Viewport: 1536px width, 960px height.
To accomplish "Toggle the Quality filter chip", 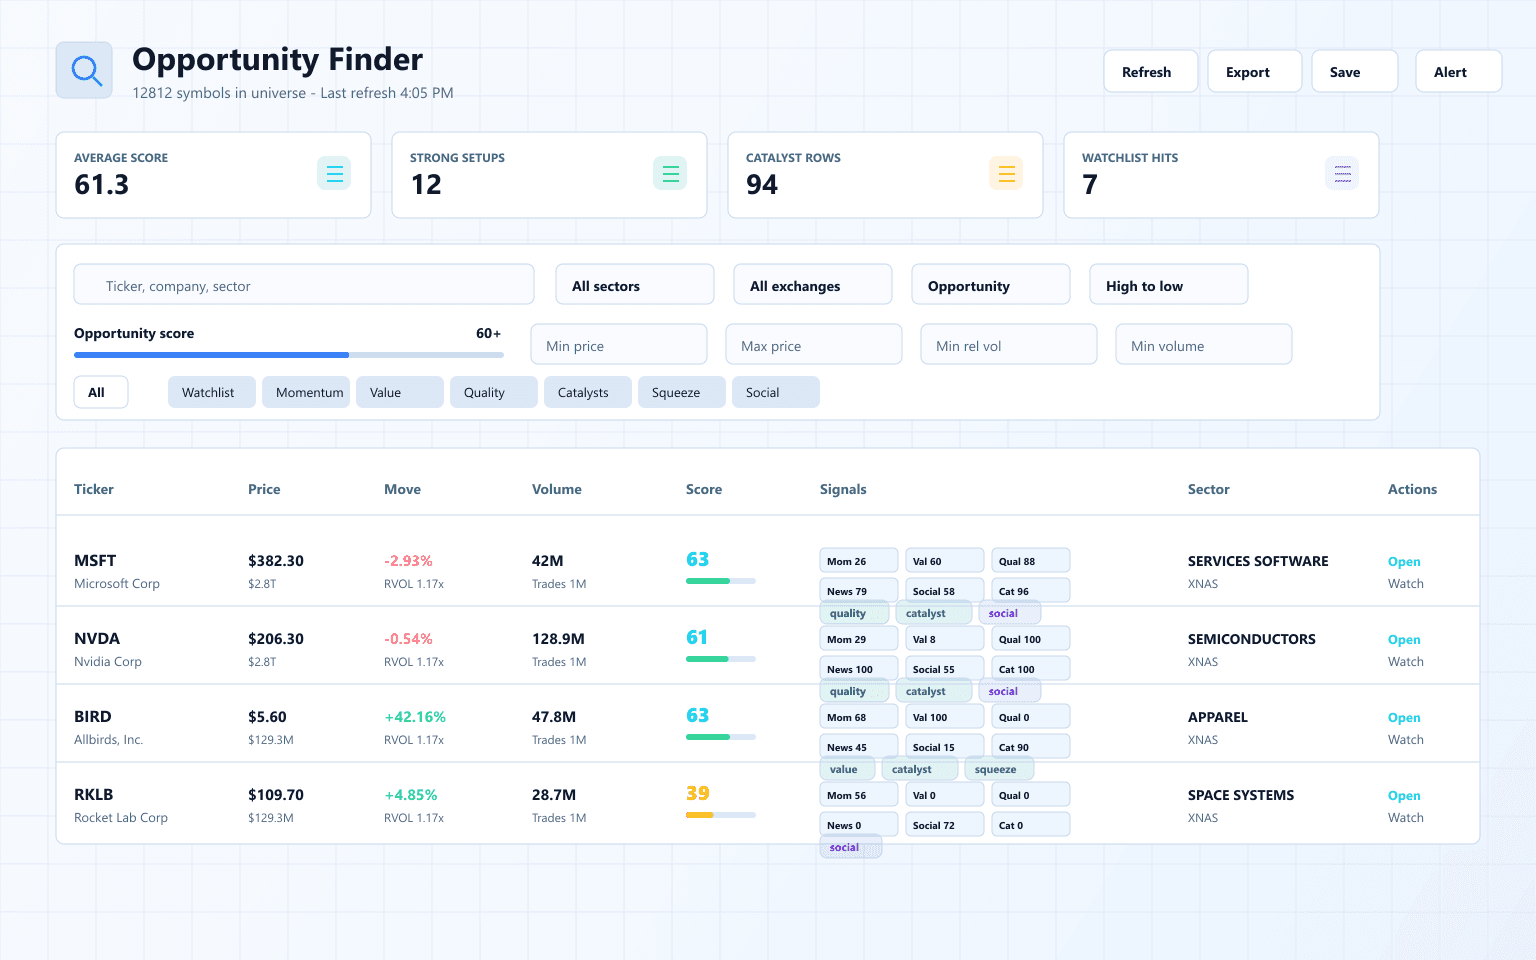I will (494, 392).
